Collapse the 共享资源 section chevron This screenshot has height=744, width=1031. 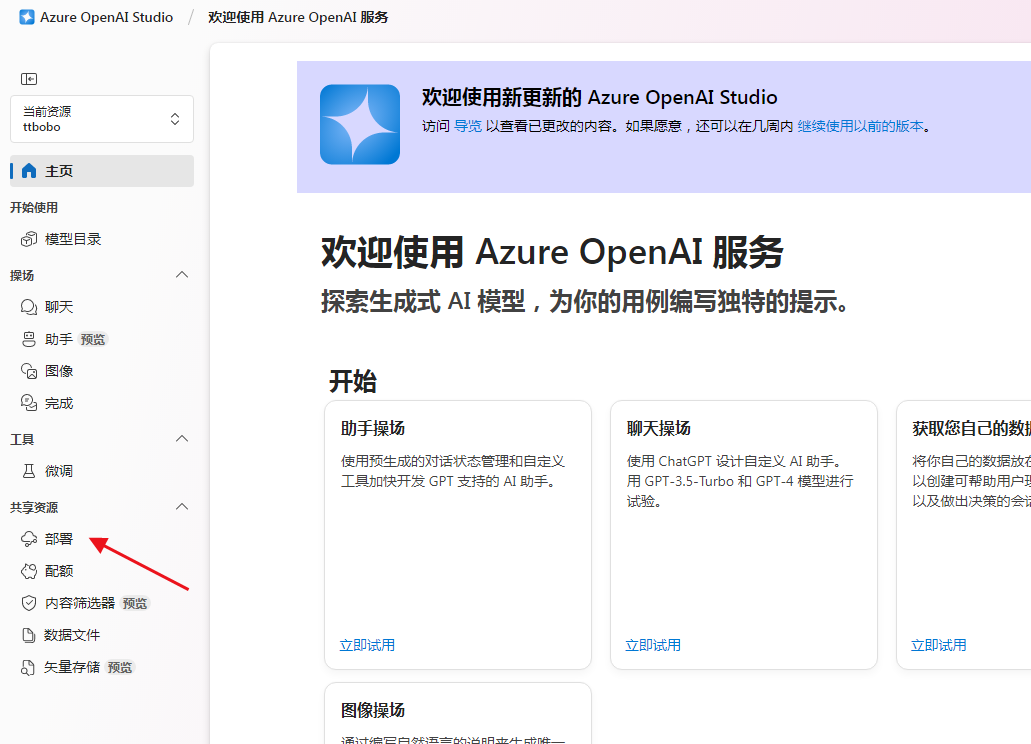coord(182,507)
